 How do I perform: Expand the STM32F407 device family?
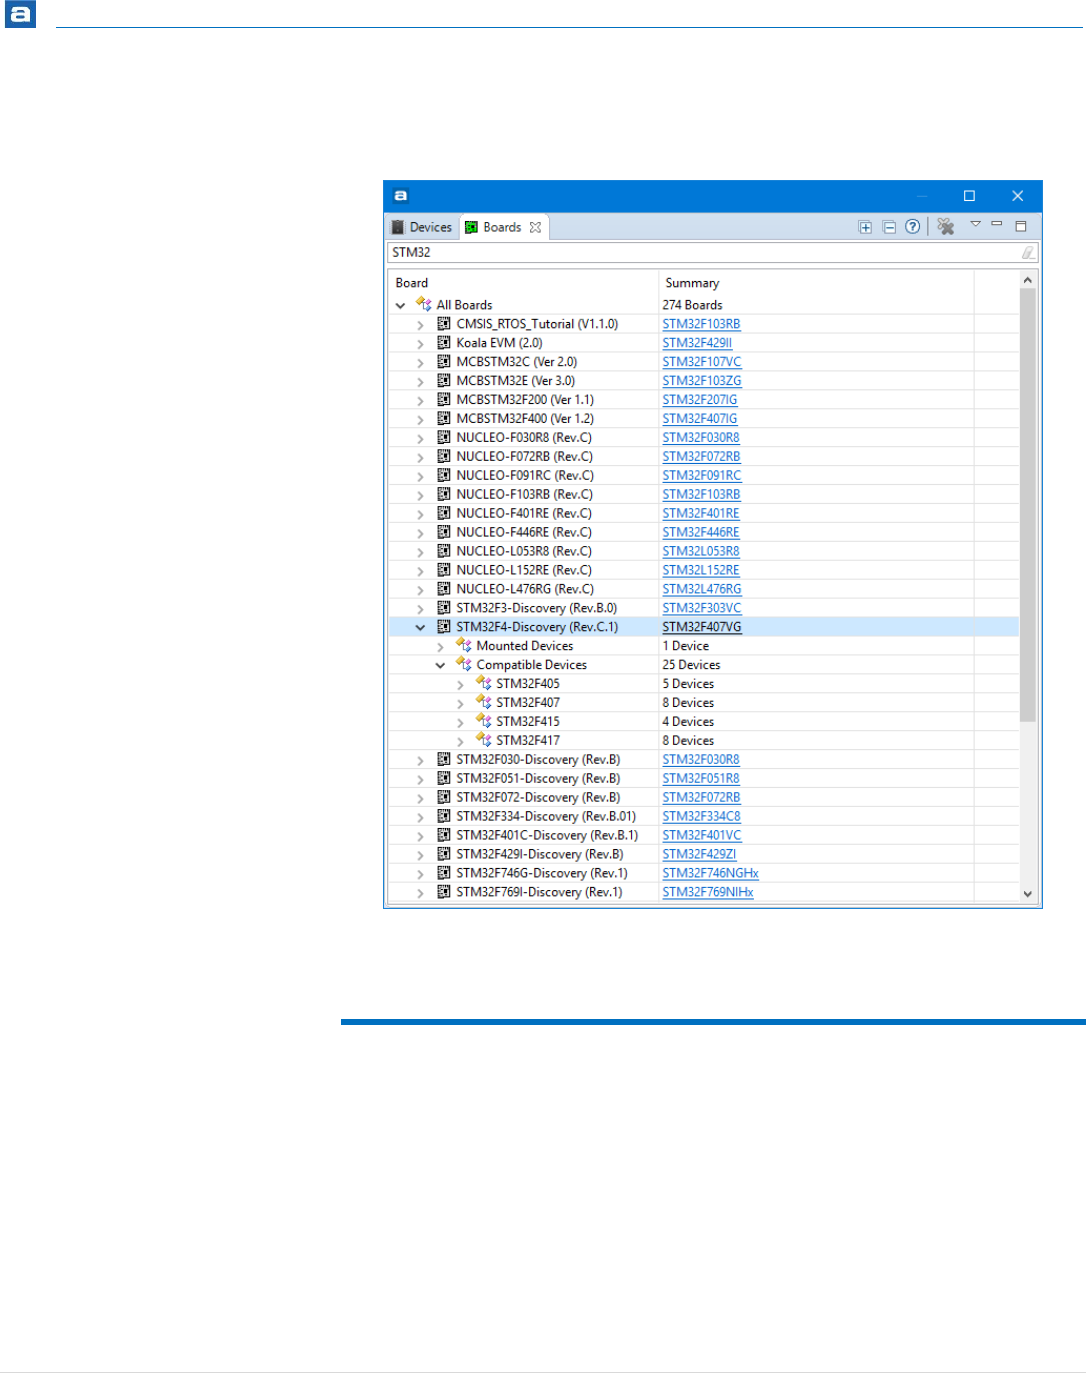pos(460,704)
